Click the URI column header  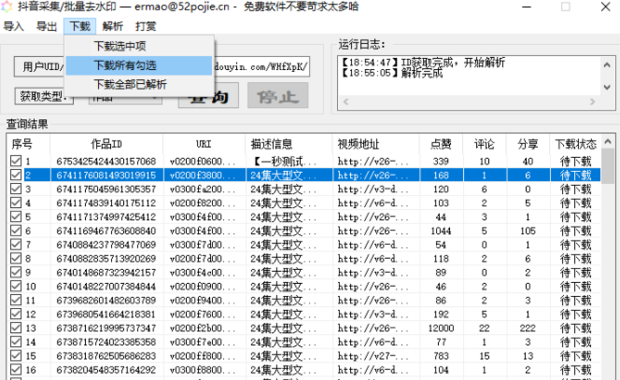[204, 144]
